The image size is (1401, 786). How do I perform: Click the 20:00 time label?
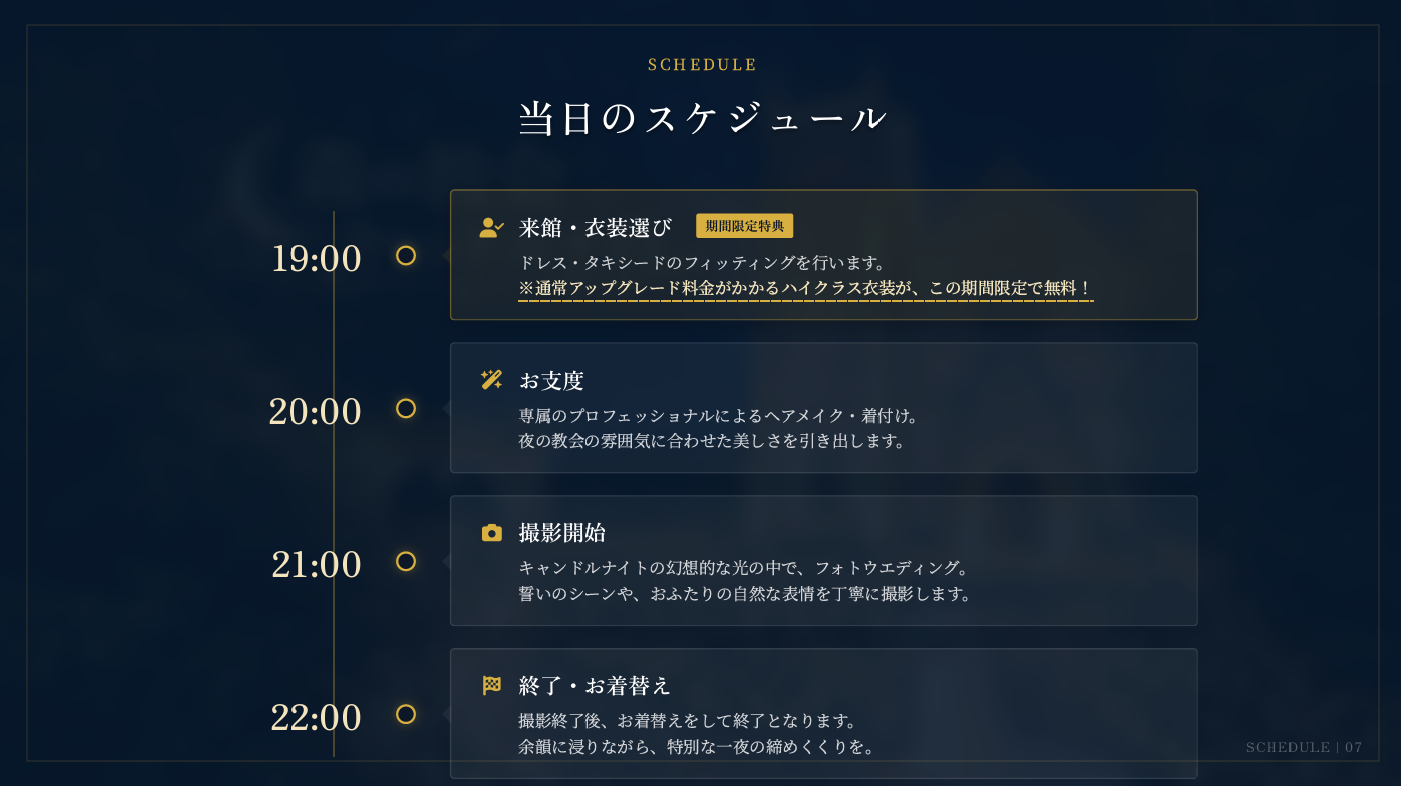315,412
